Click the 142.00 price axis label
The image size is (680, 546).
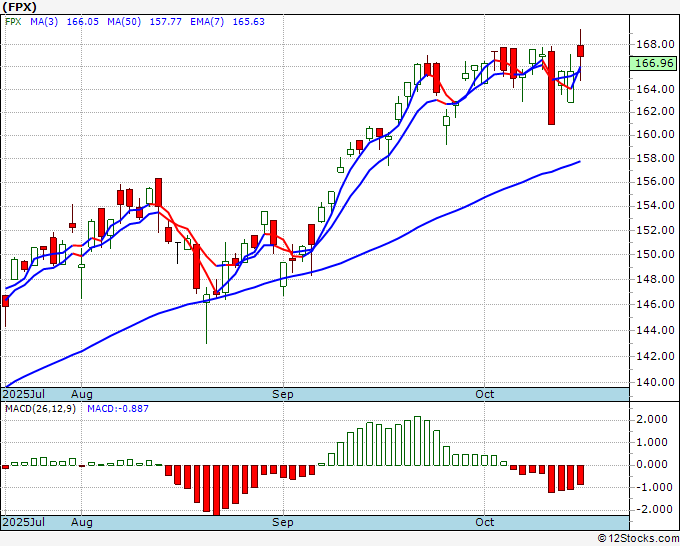tap(655, 356)
